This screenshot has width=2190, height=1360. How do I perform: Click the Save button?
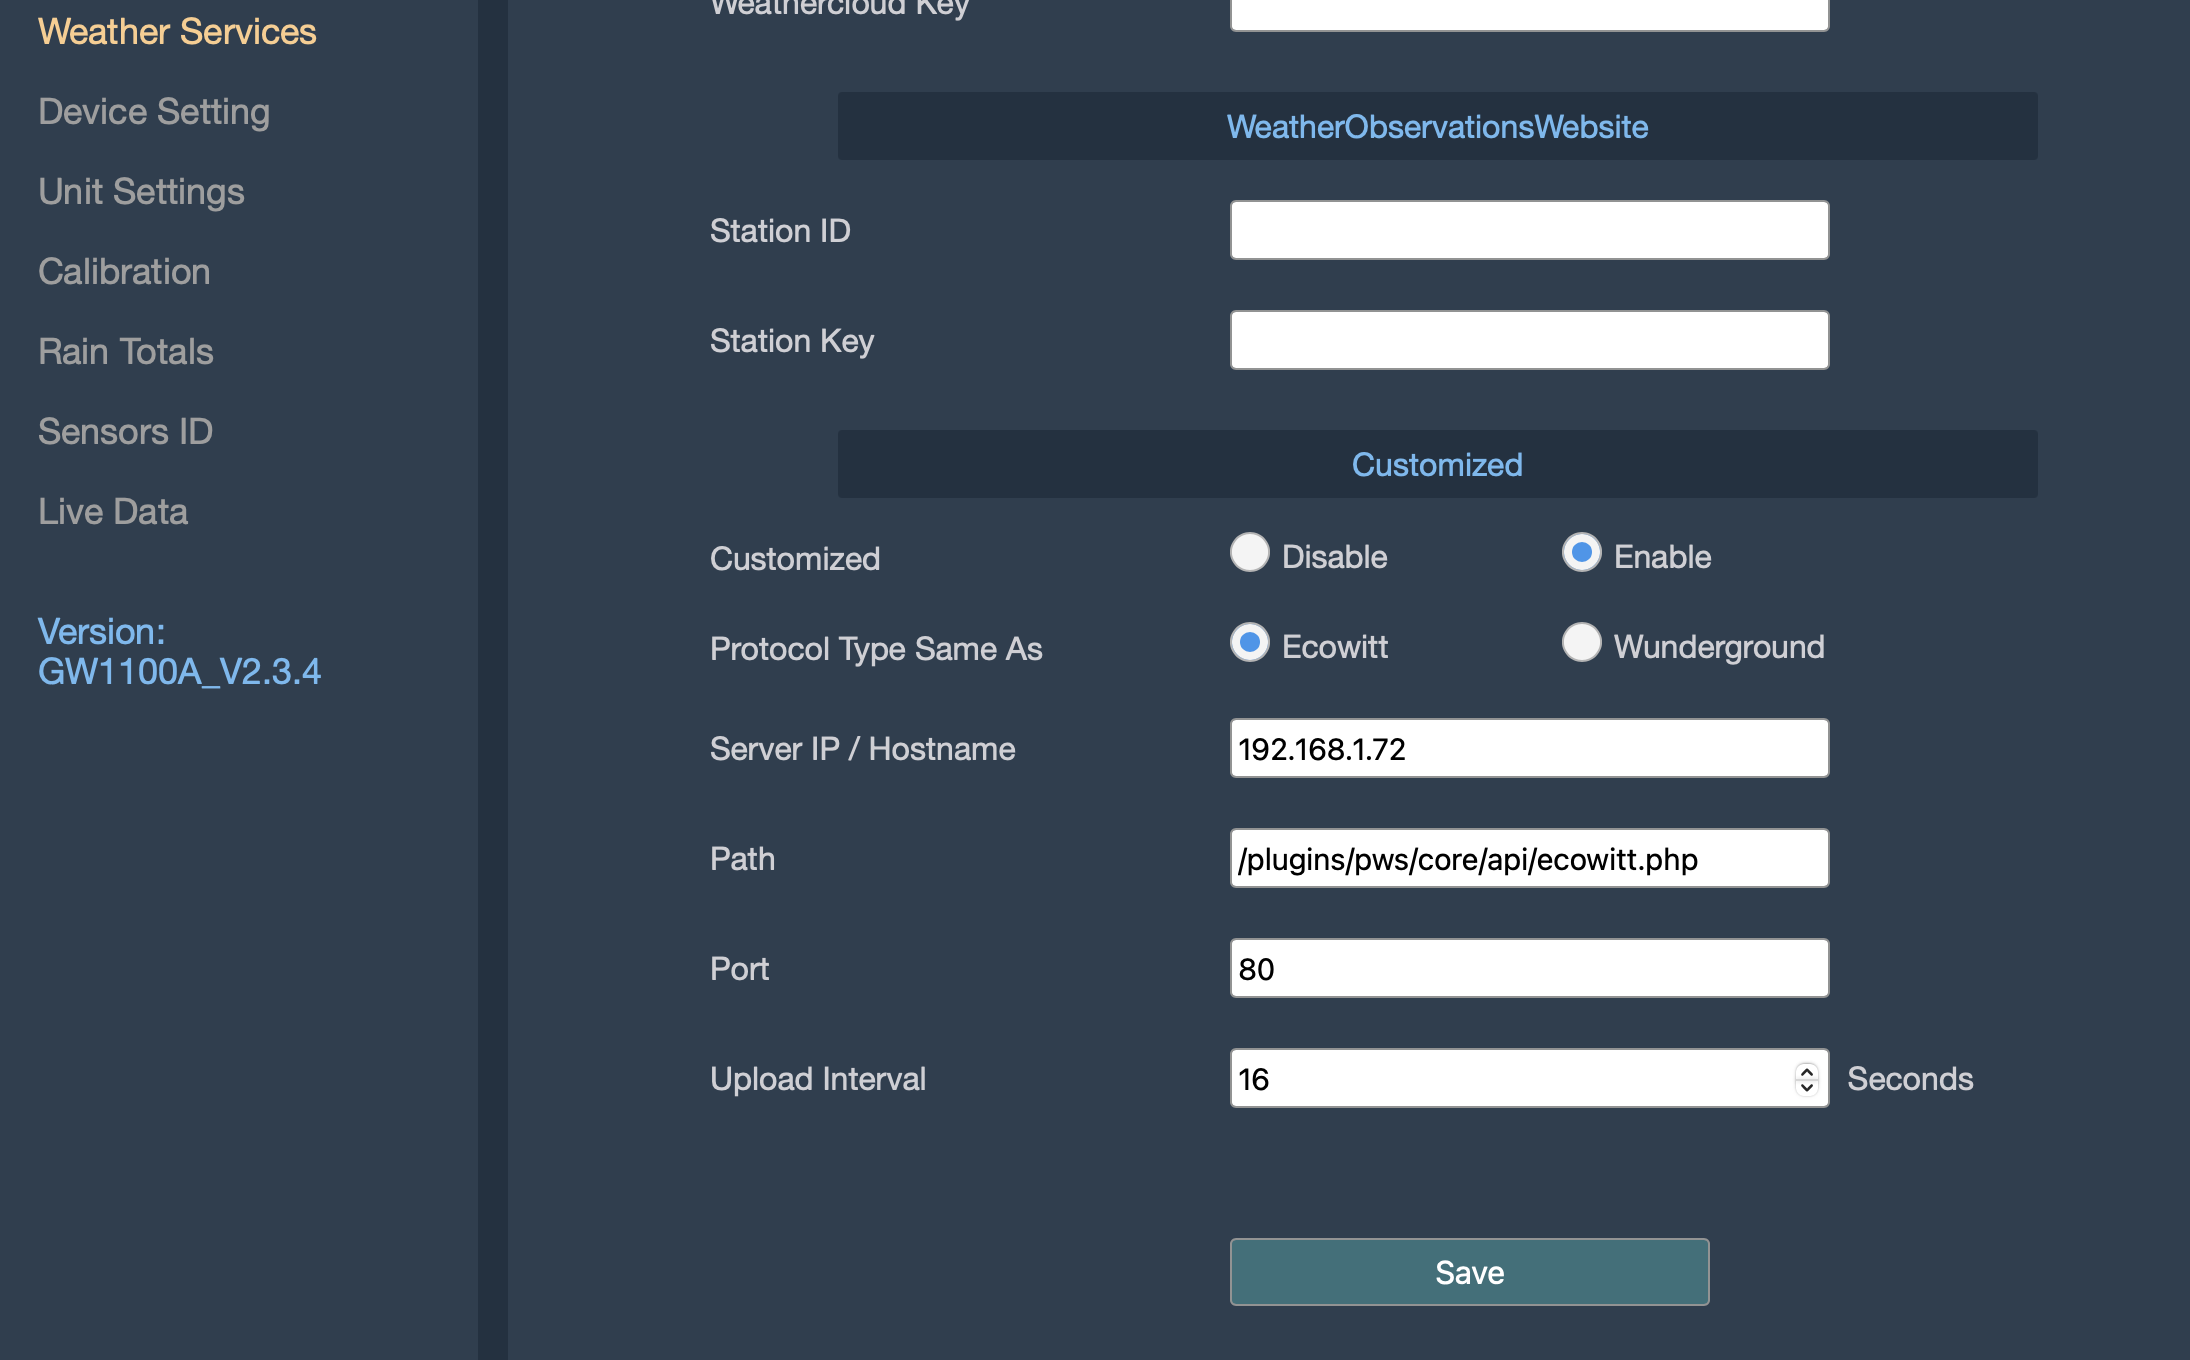[x=1469, y=1272]
